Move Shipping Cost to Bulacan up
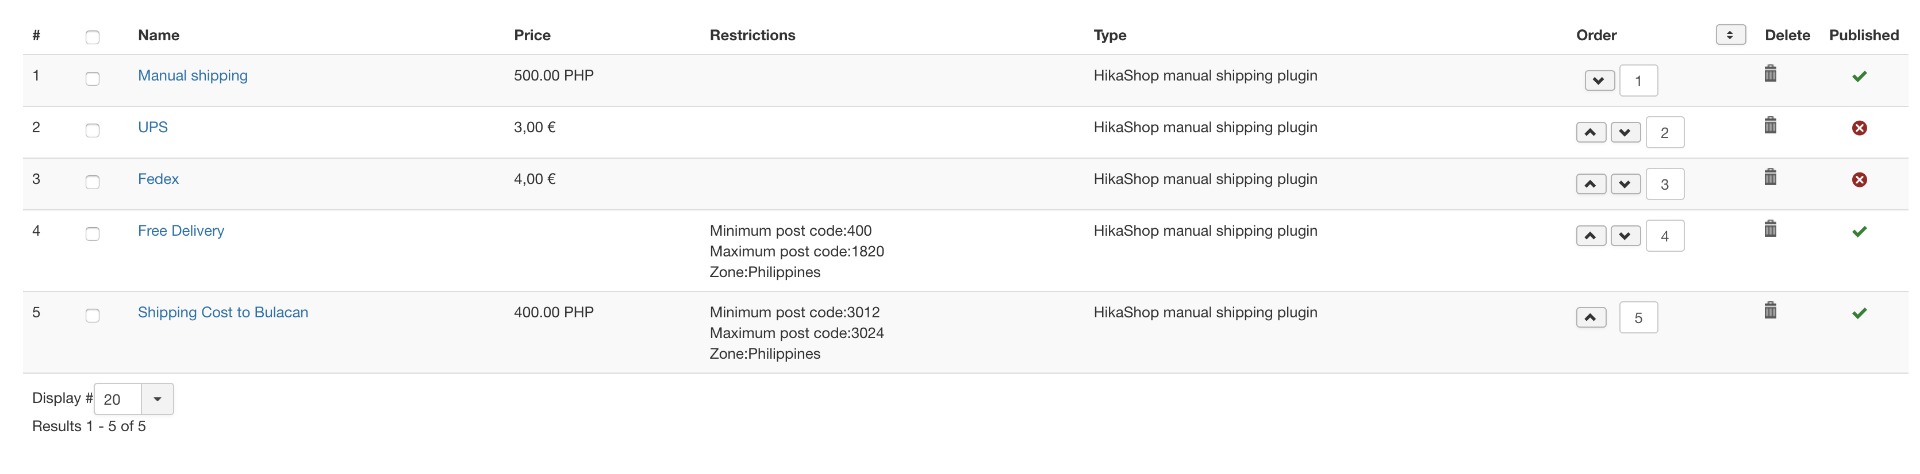This screenshot has width=1920, height=474. click(x=1590, y=318)
